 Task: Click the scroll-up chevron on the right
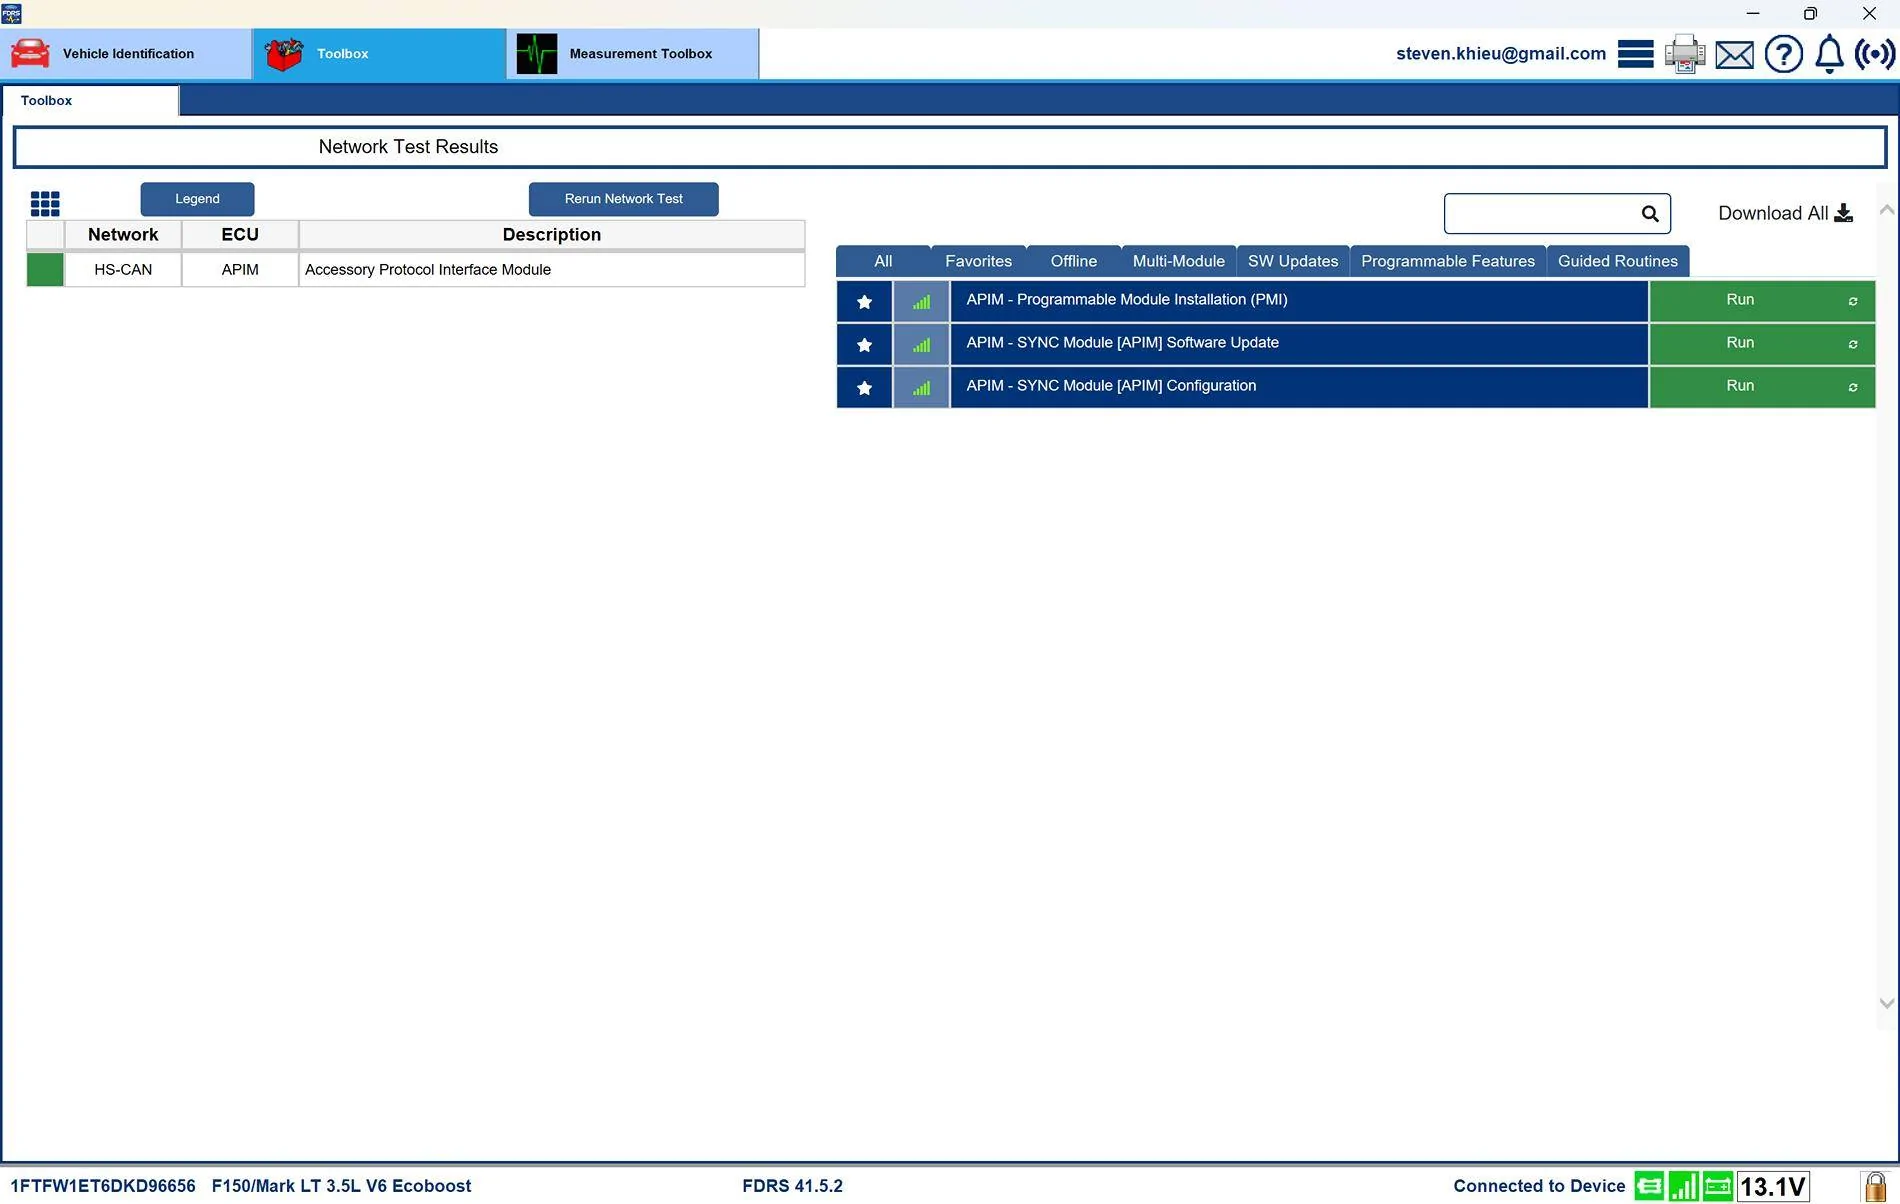tap(1888, 210)
